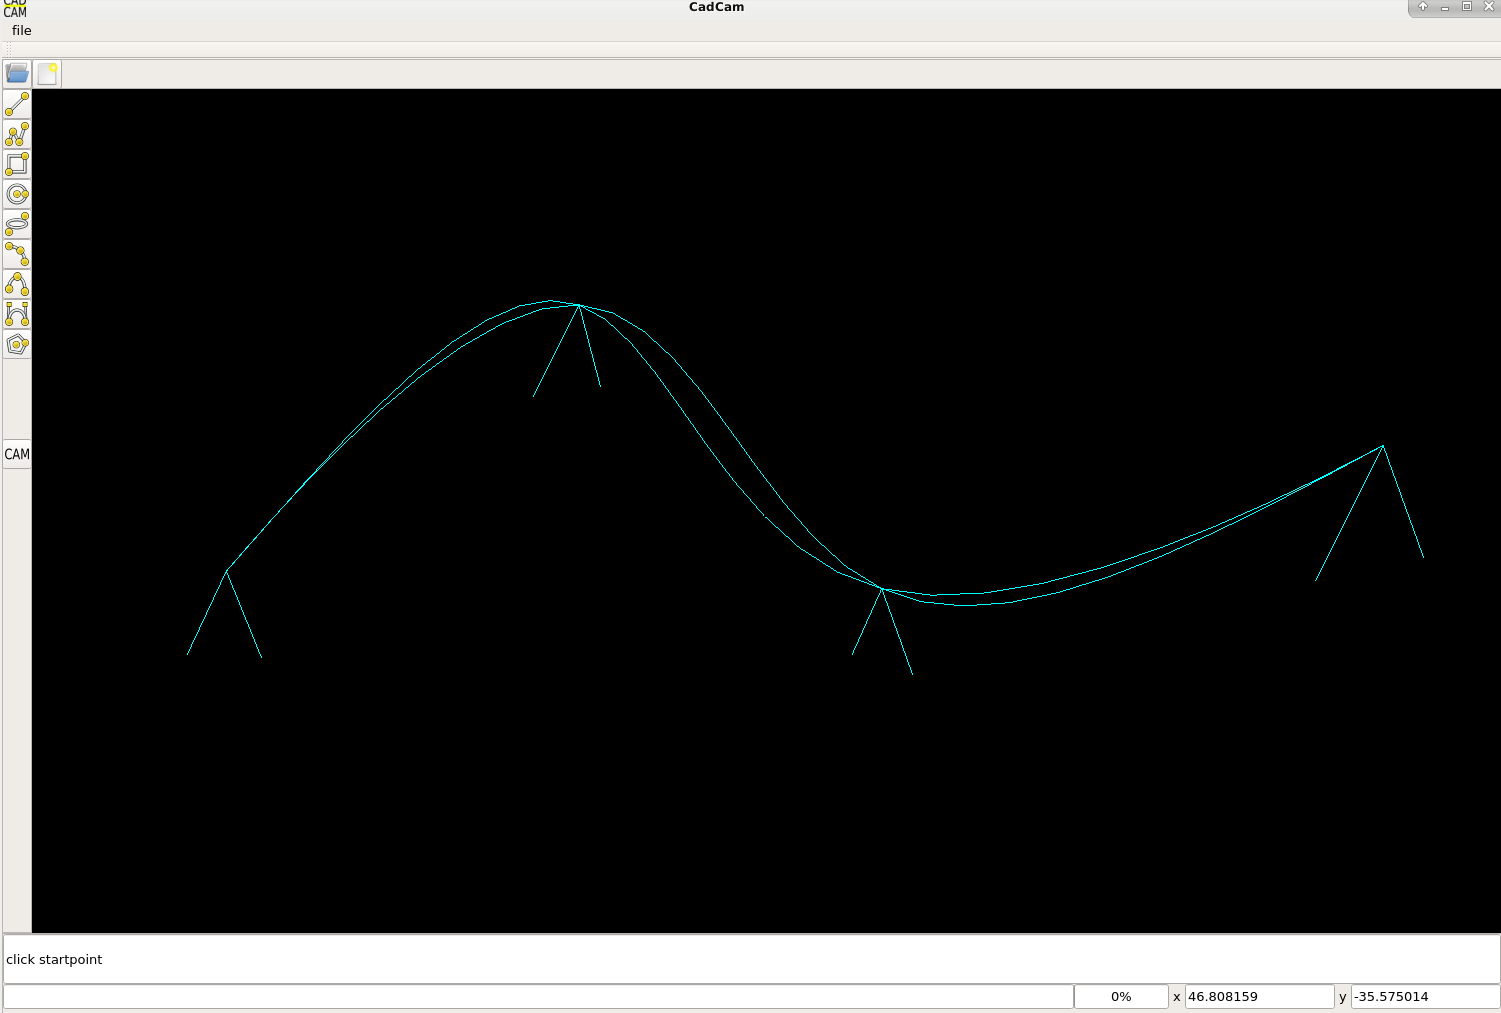The width and height of the screenshot is (1501, 1013).
Task: Select the Rectangle tool
Action: coord(17,164)
